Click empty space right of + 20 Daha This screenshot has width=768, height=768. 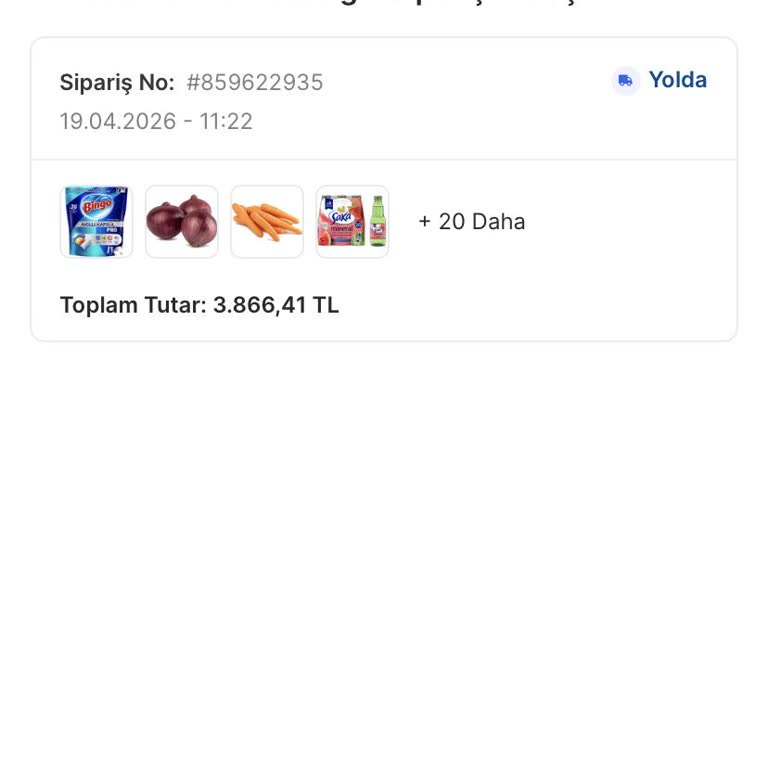[x=630, y=221]
